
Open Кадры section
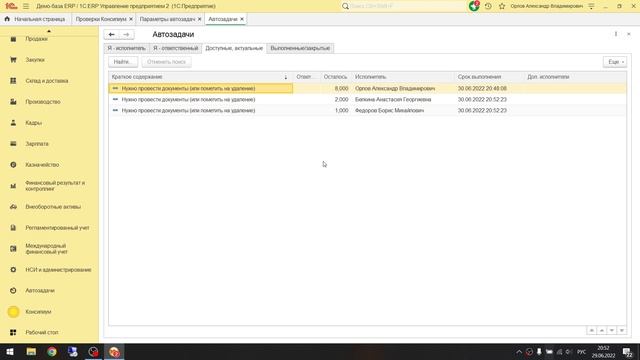tap(33, 123)
